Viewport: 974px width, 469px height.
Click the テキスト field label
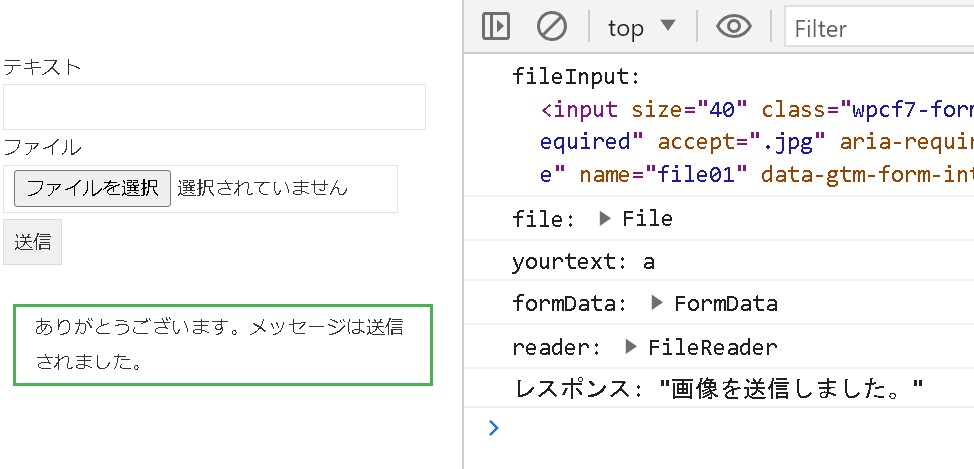pos(42,67)
